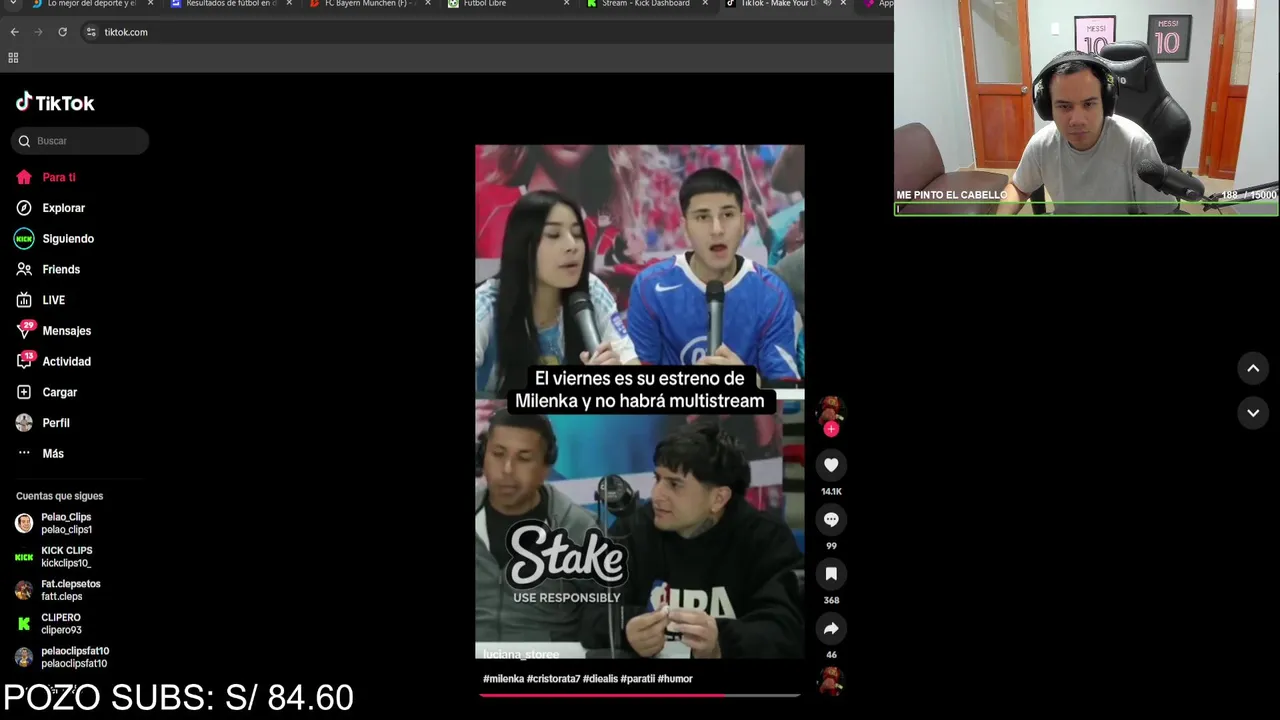Click the playing TikTok video

(x=640, y=401)
